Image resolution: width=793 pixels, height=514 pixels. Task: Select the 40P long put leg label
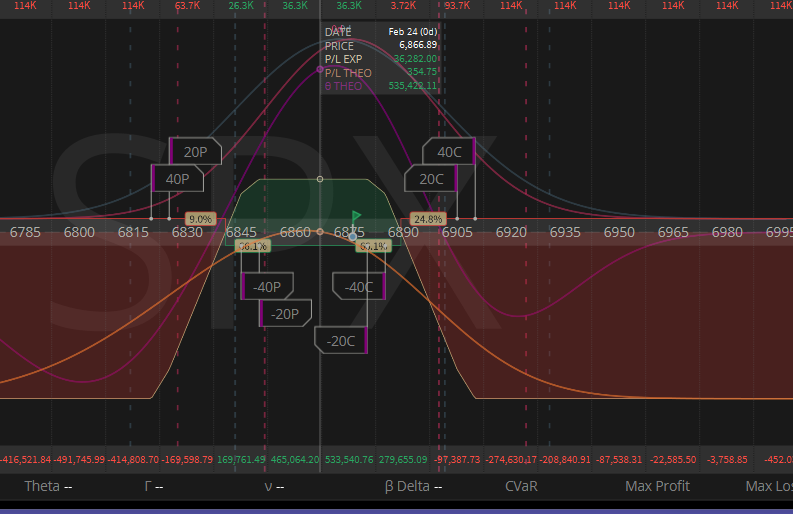point(178,179)
